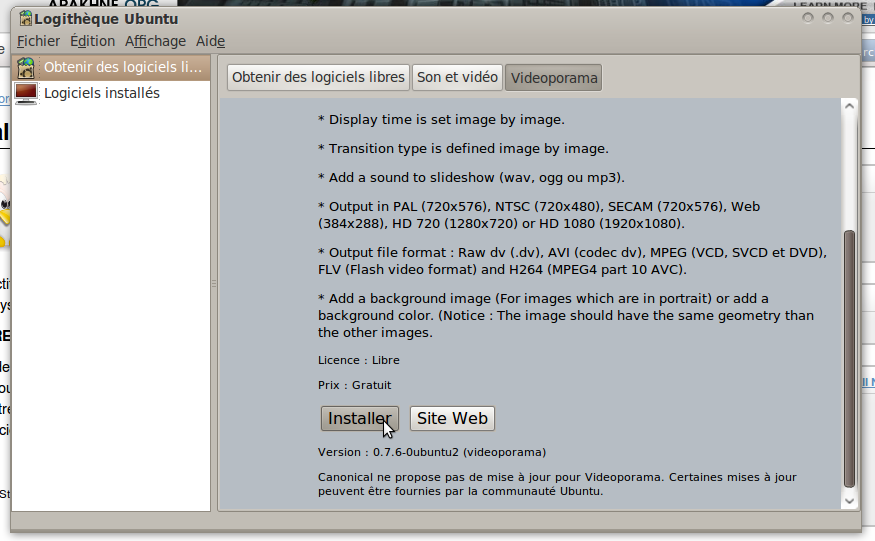Viewport: 875px width, 541px height.
Task: Select 'Logiciels installés' in sidebar
Action: click(x=111, y=93)
